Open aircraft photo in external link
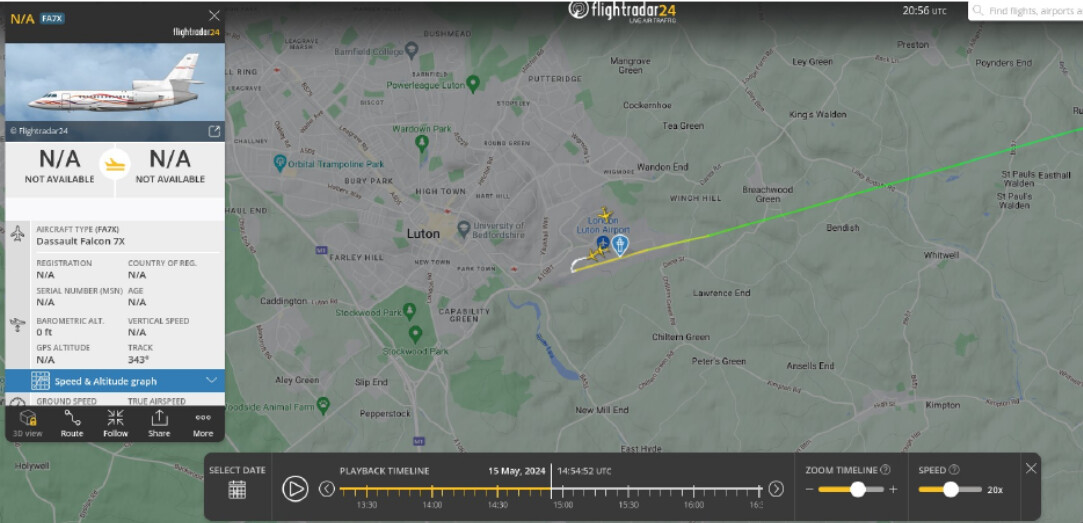The image size is (1083, 523). [x=214, y=131]
